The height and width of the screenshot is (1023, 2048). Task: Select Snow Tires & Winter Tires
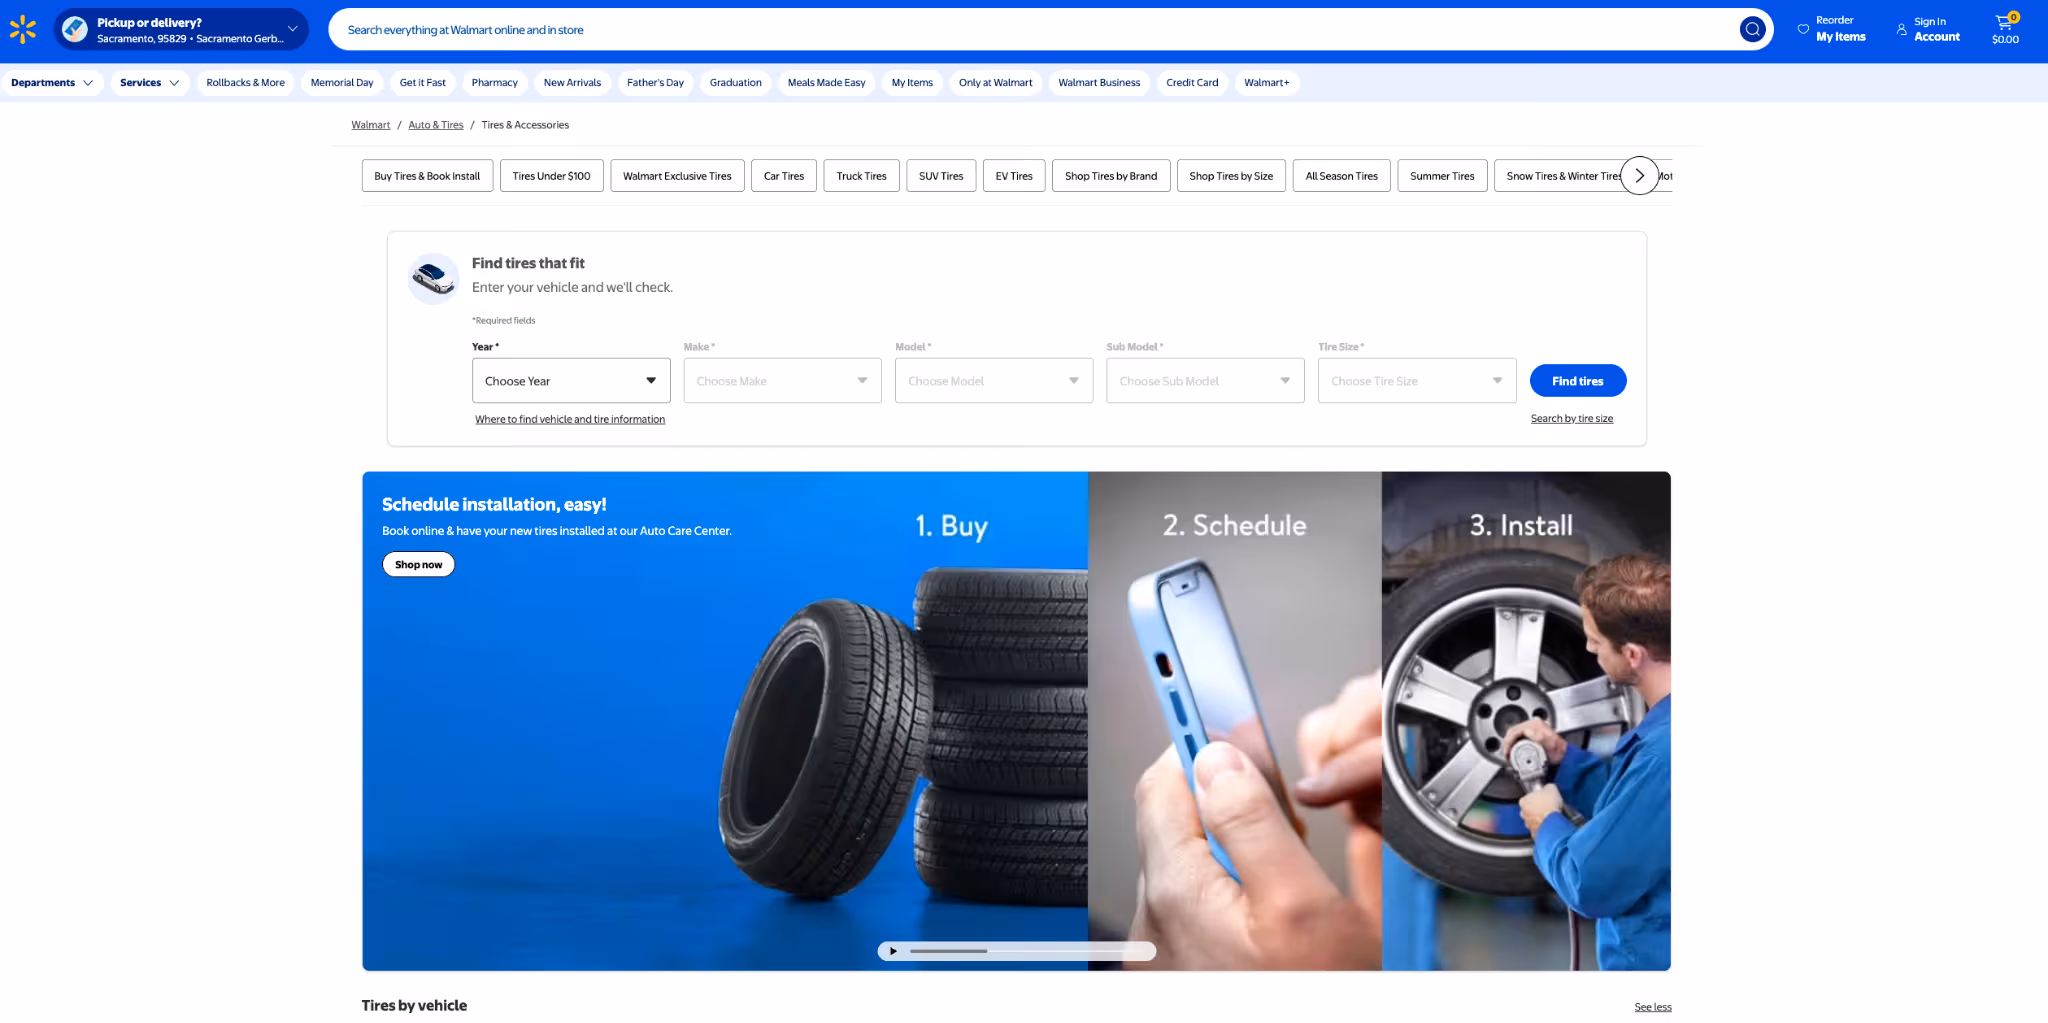(x=1560, y=176)
